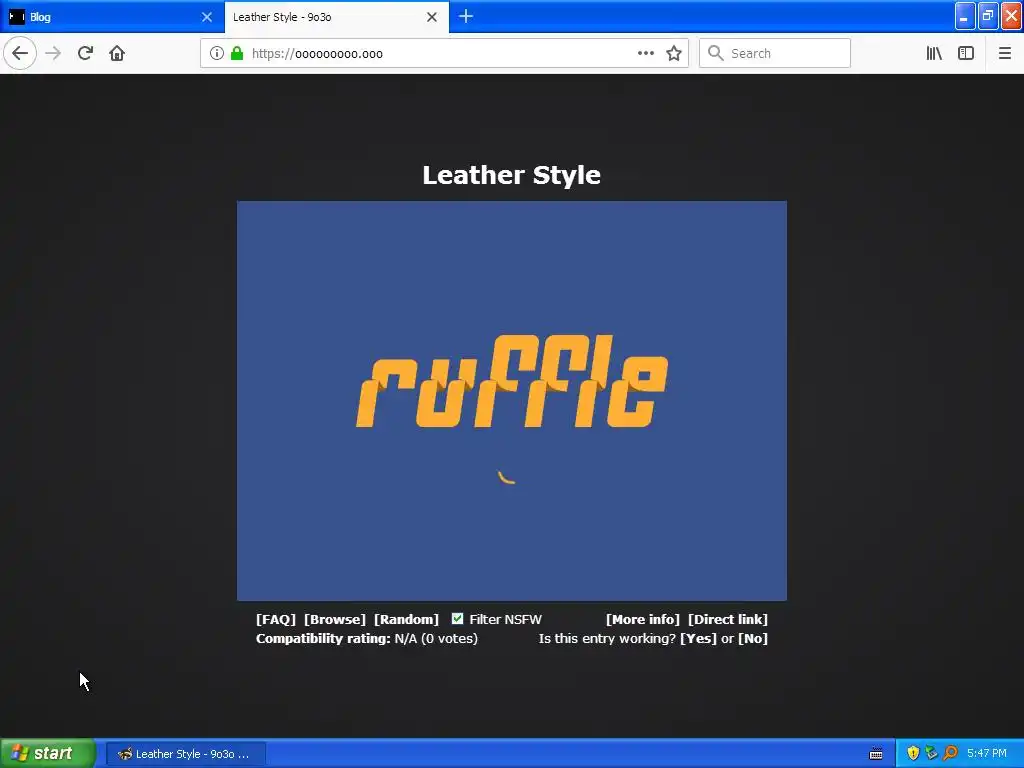Image resolution: width=1024 pixels, height=768 pixels.
Task: Show site information via the info icon
Action: [216, 53]
